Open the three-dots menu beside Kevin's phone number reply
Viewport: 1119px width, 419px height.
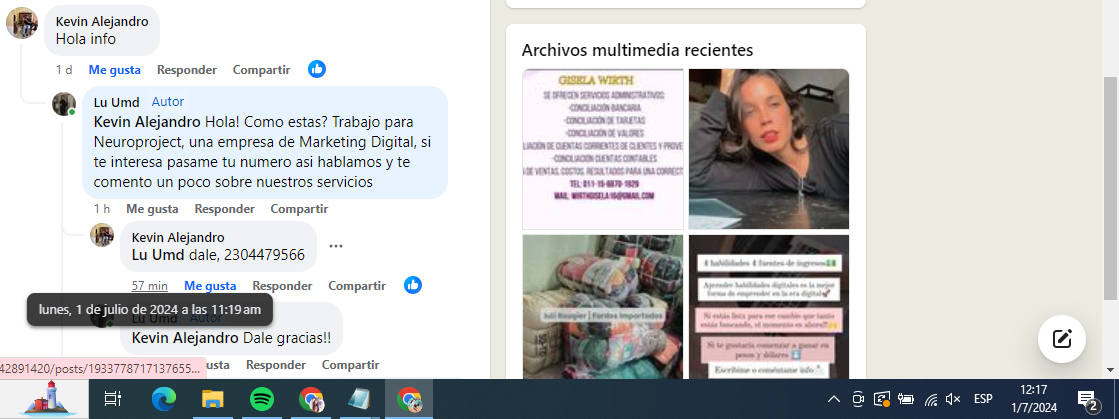(336, 246)
